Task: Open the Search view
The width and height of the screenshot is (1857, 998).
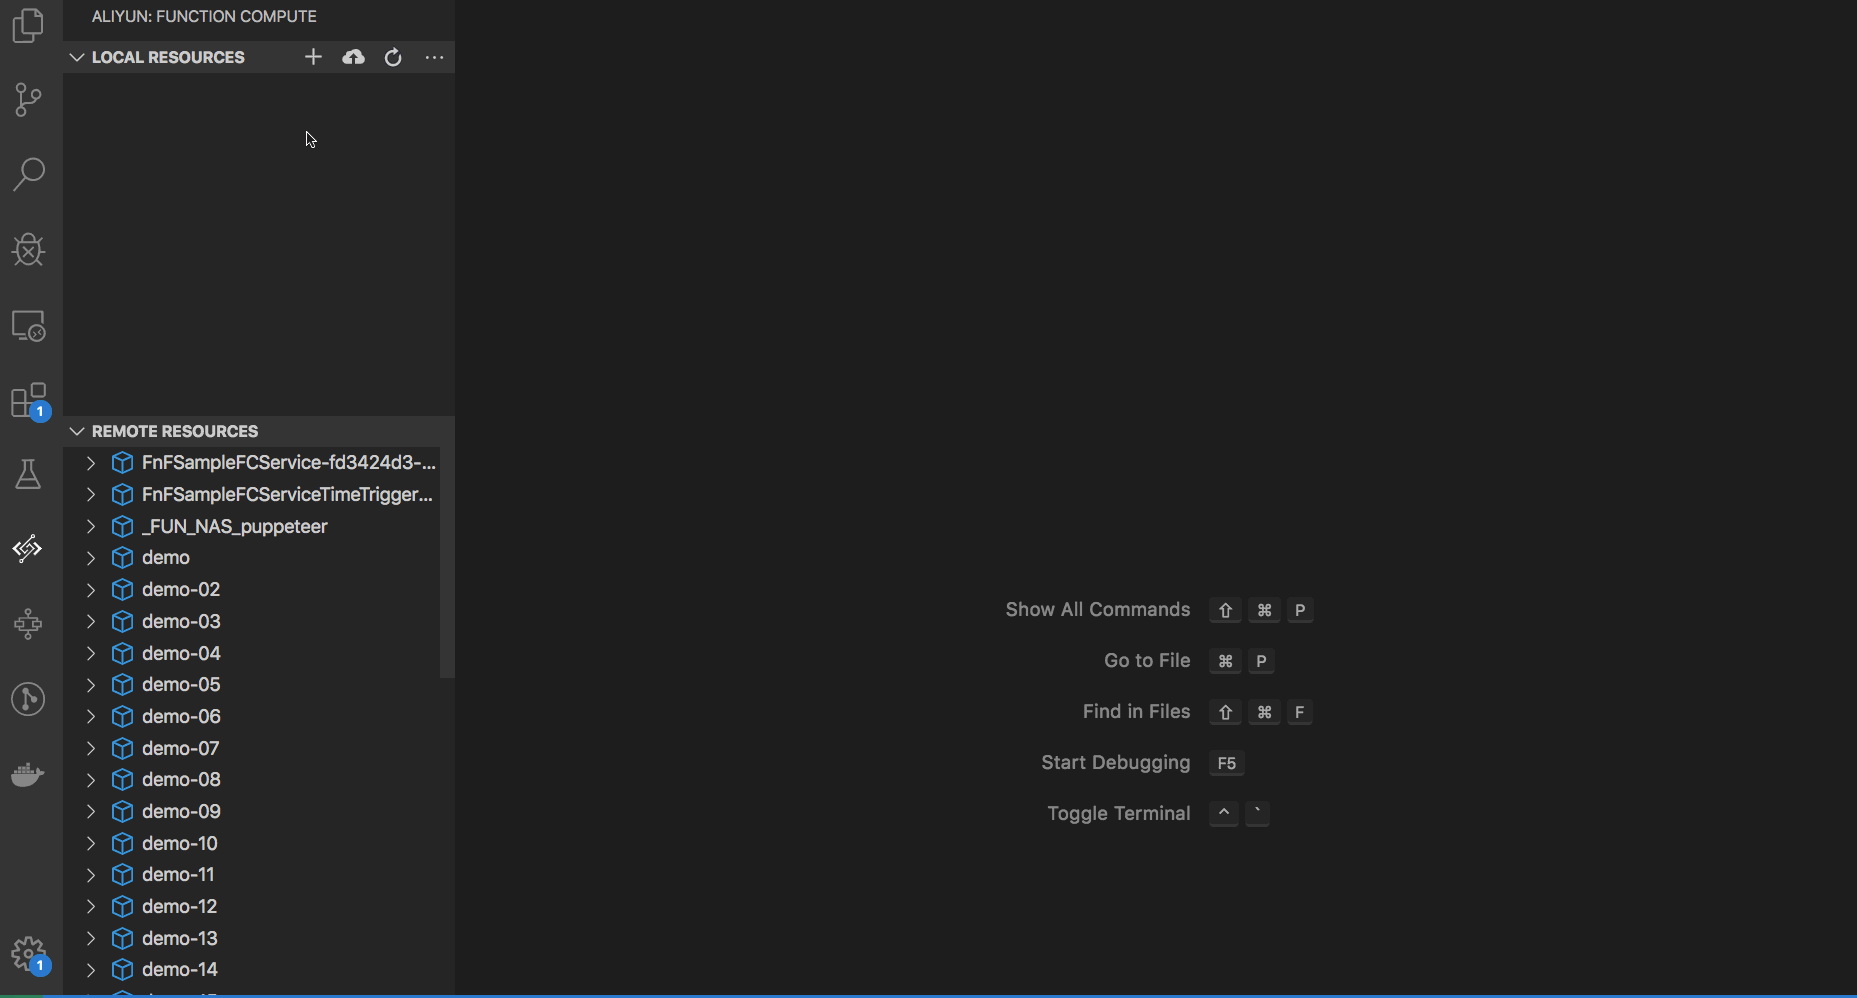Action: (28, 174)
